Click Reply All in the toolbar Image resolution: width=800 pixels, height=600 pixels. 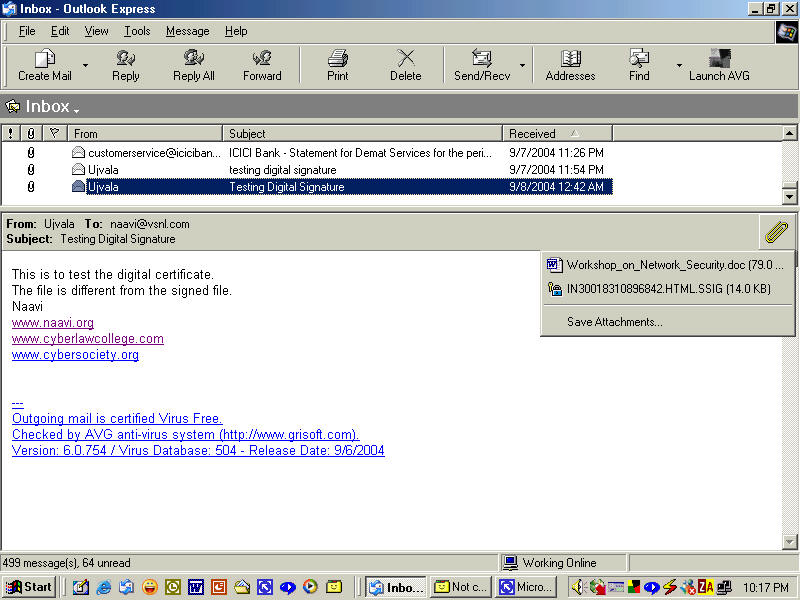click(x=193, y=65)
